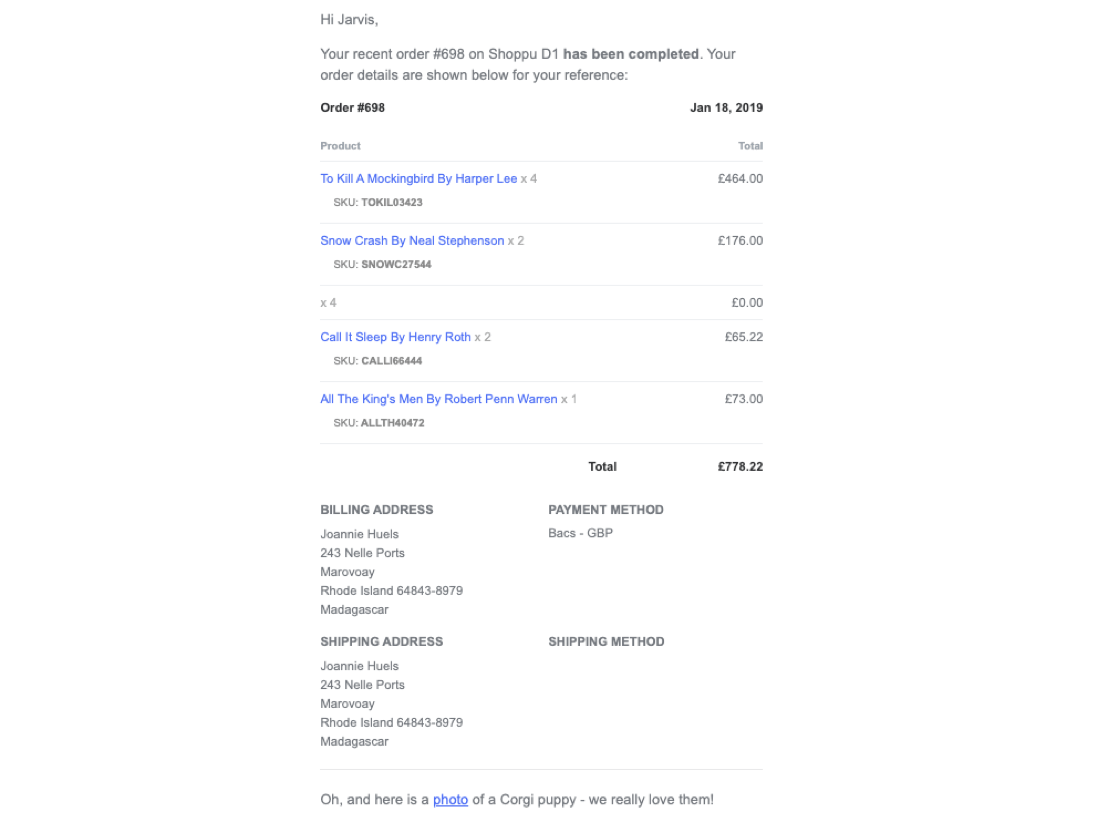Open the Snow Crash By Neal Stephenson link

point(412,241)
